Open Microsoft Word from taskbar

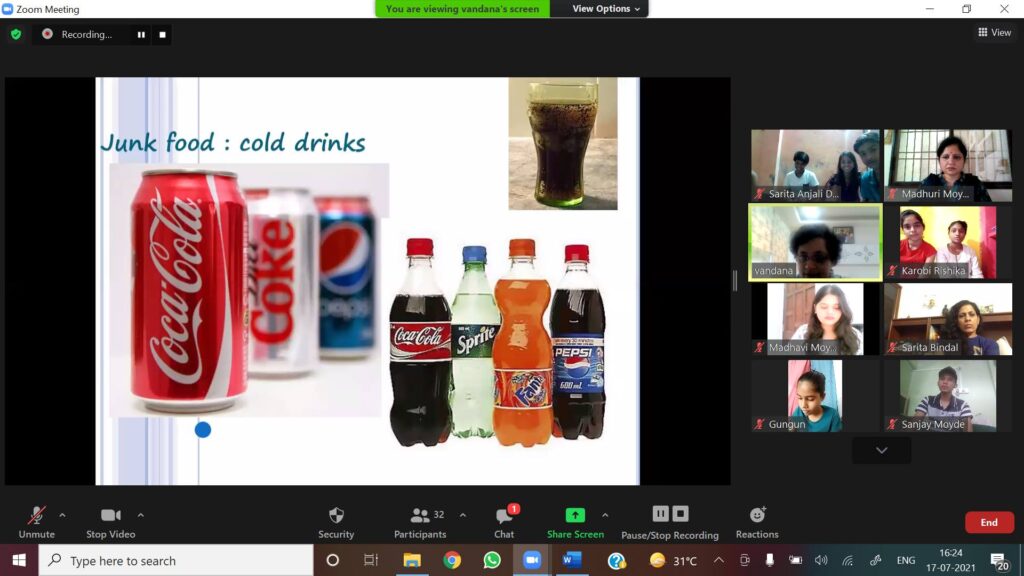point(572,560)
